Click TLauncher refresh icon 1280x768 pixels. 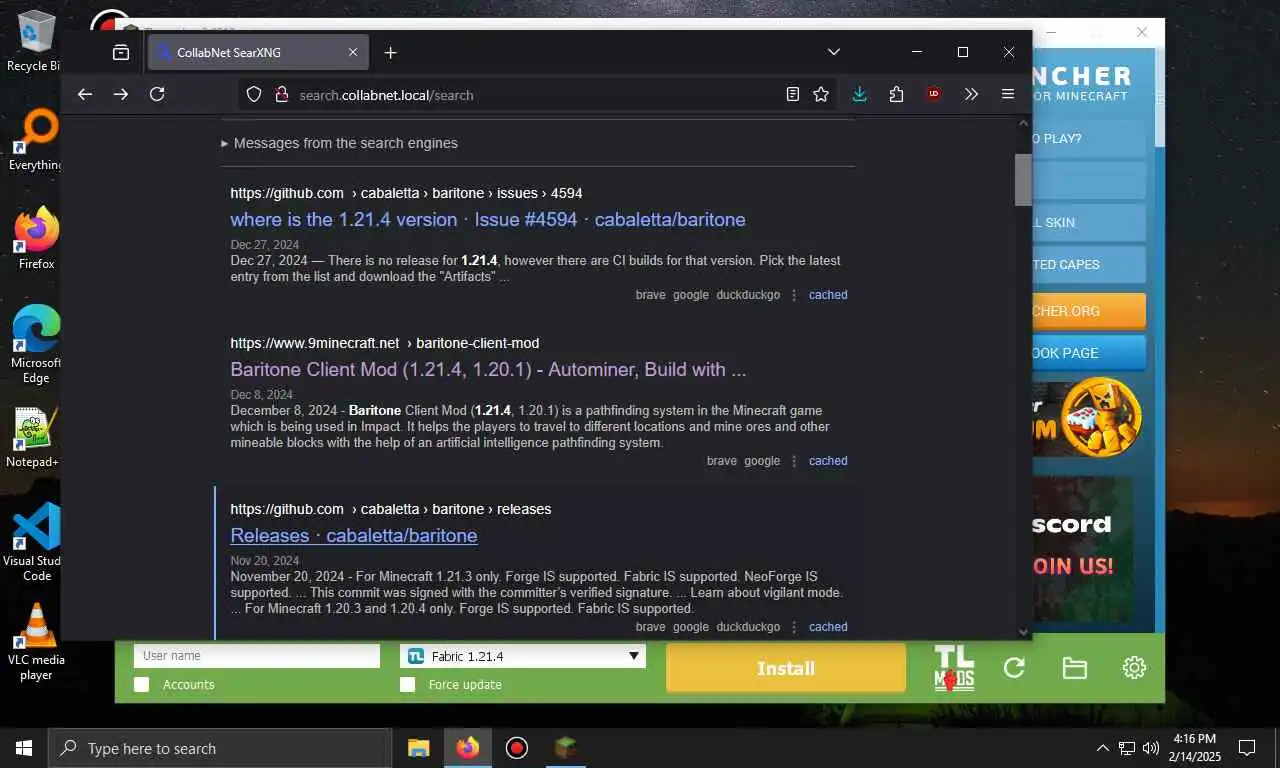click(1014, 668)
